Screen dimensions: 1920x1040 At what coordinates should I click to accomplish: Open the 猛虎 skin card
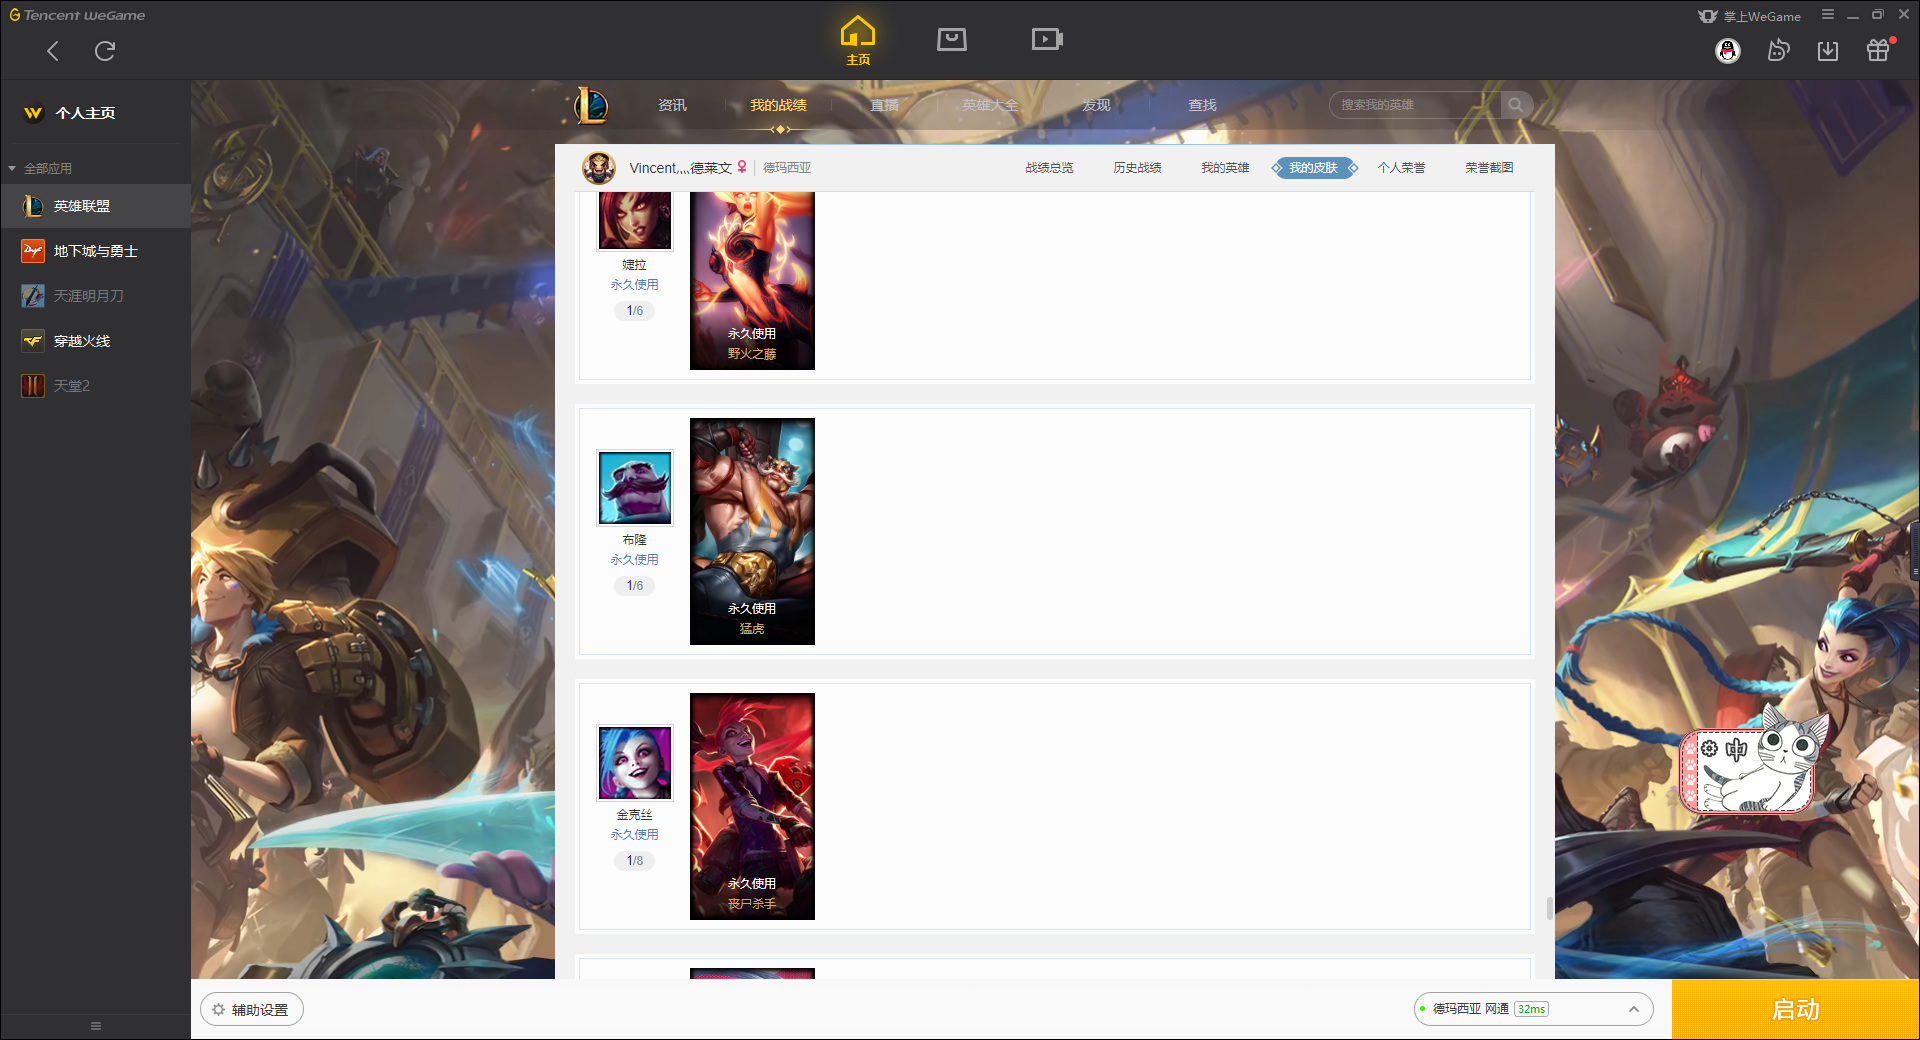pyautogui.click(x=752, y=531)
